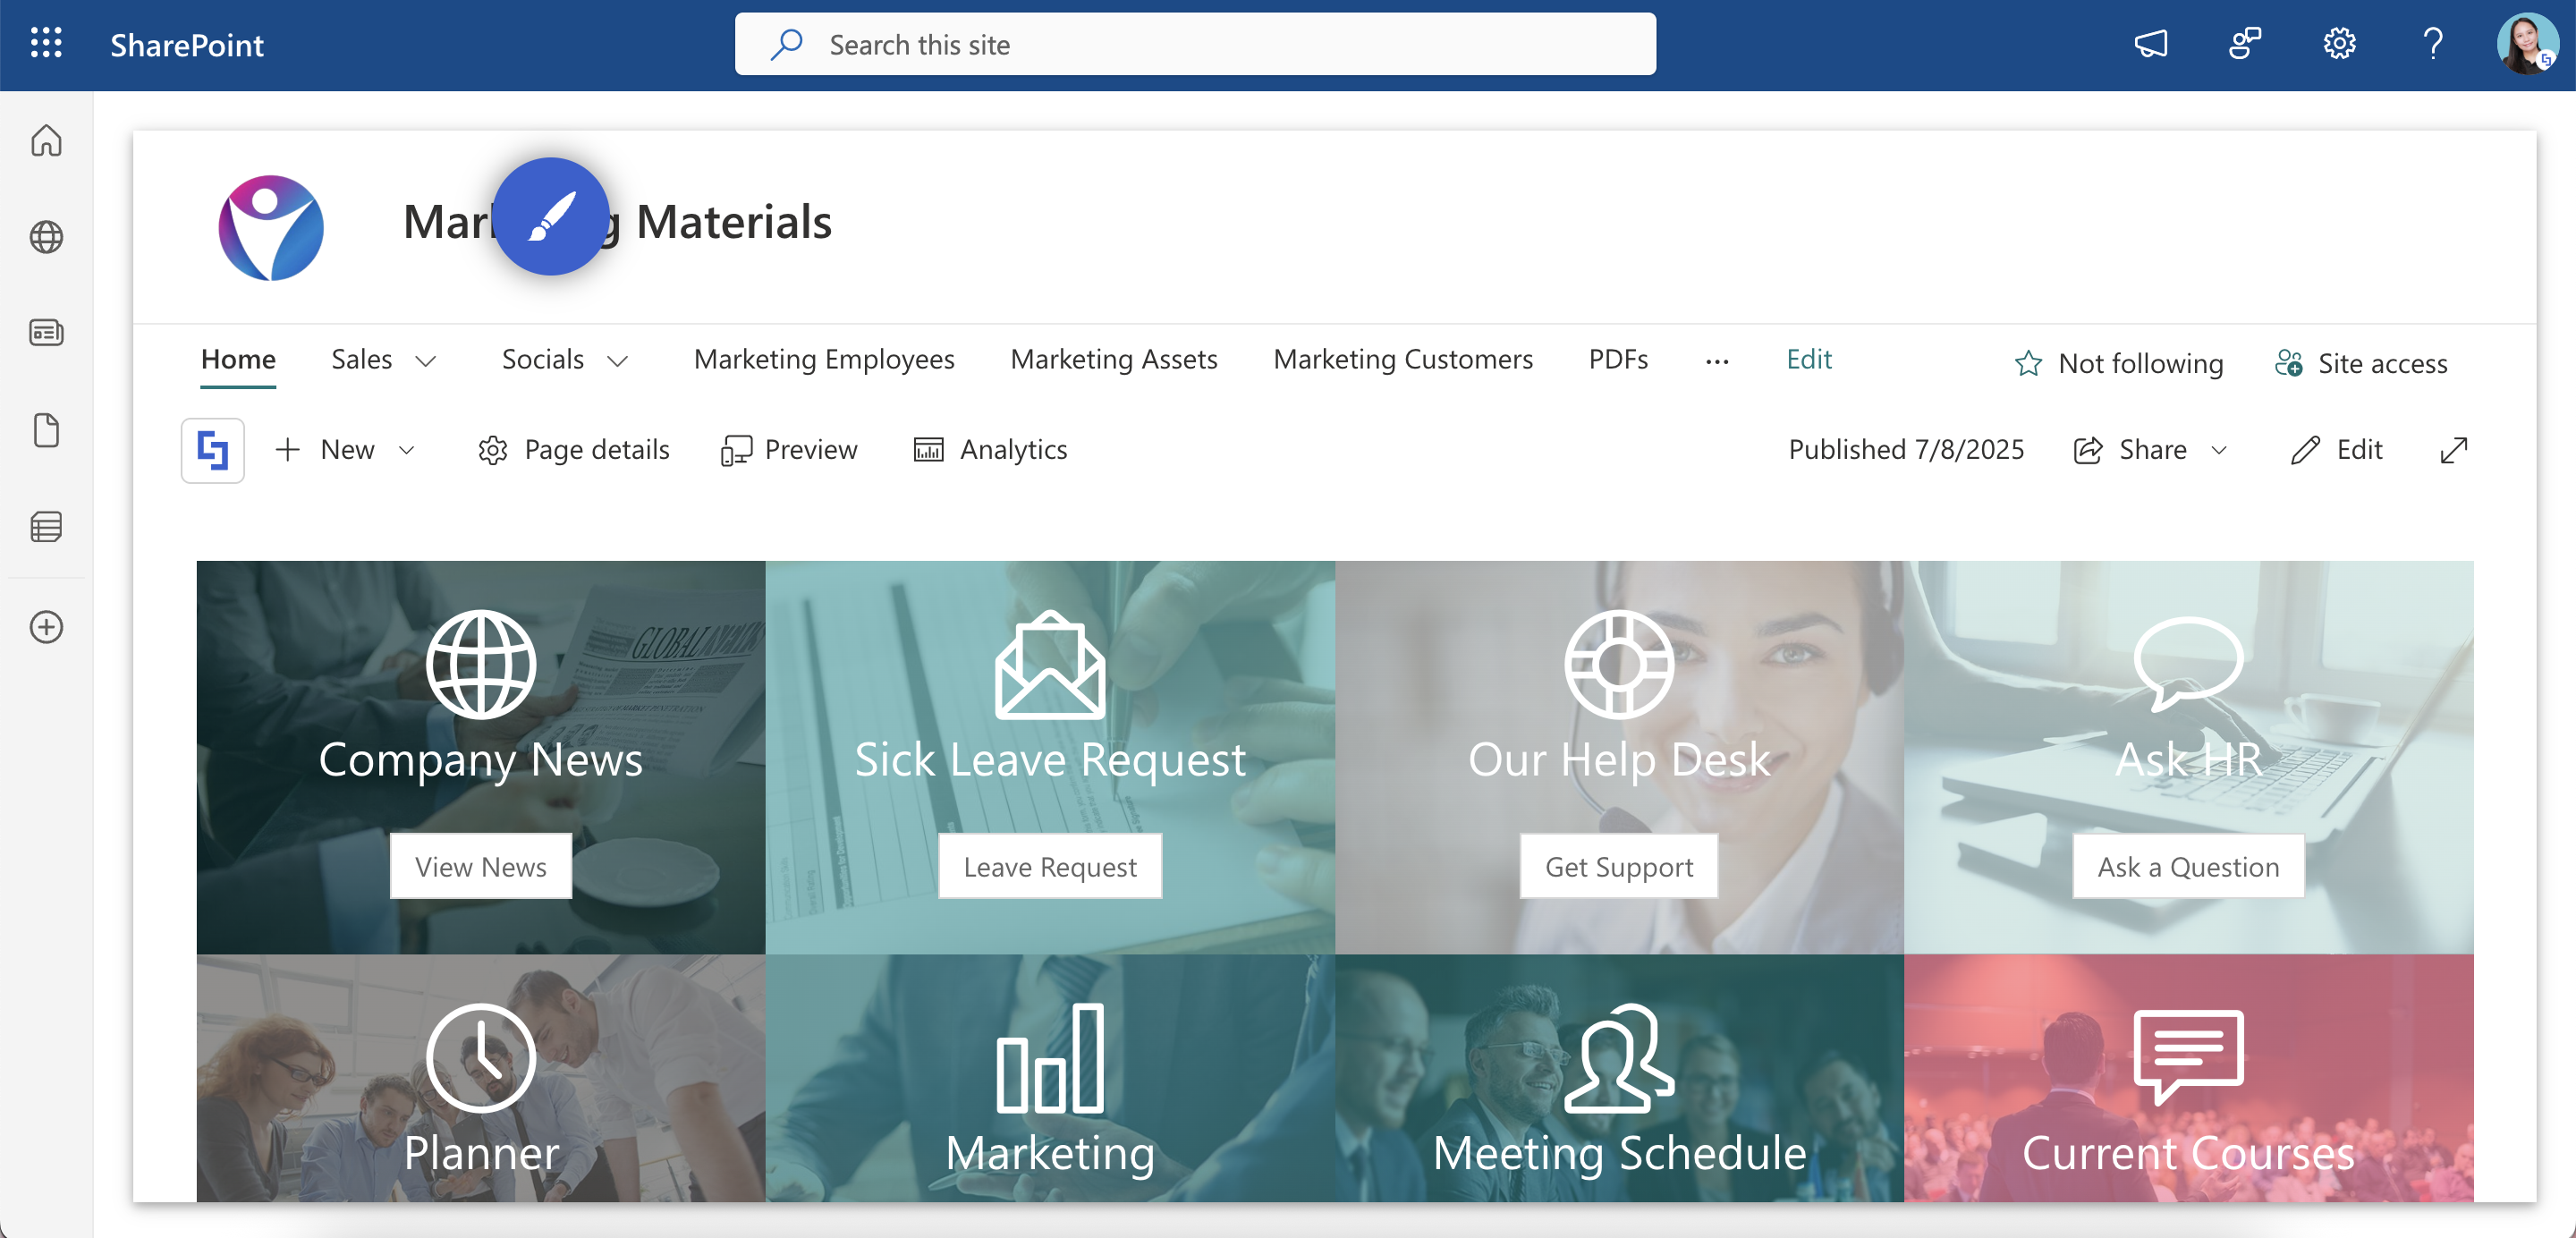
Task: Expand page to full screen arrow
Action: pyautogui.click(x=2454, y=450)
